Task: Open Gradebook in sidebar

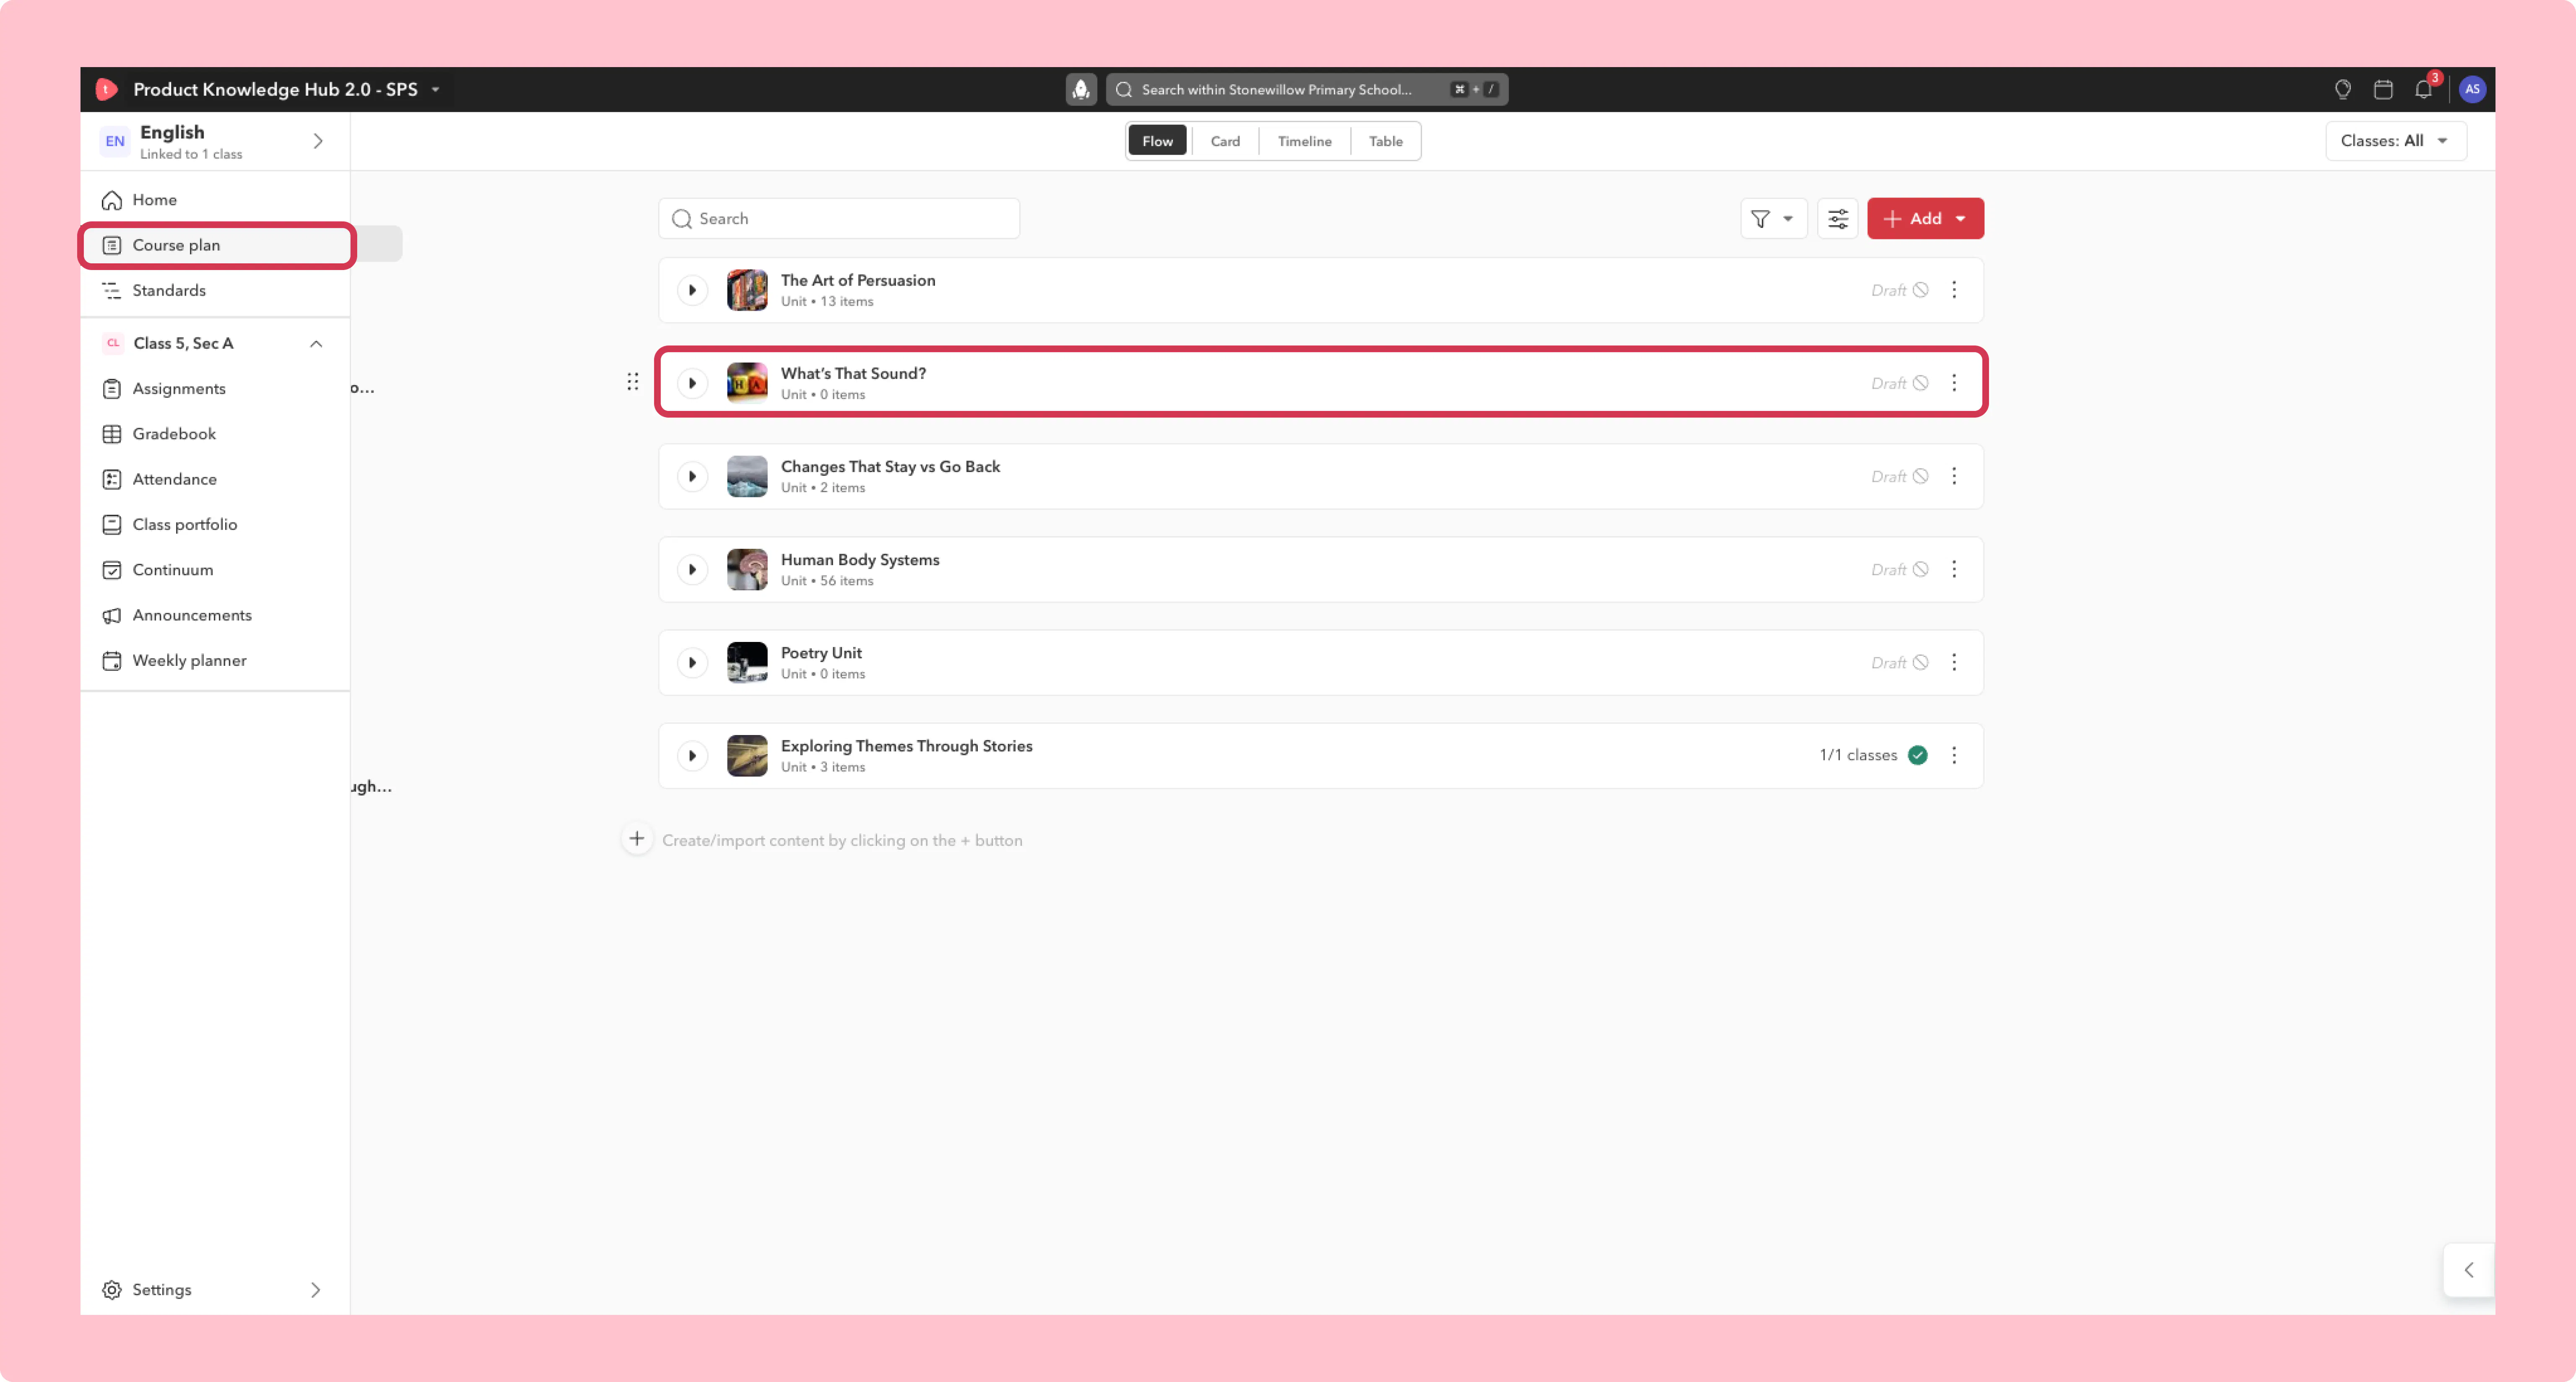Action: [216, 433]
